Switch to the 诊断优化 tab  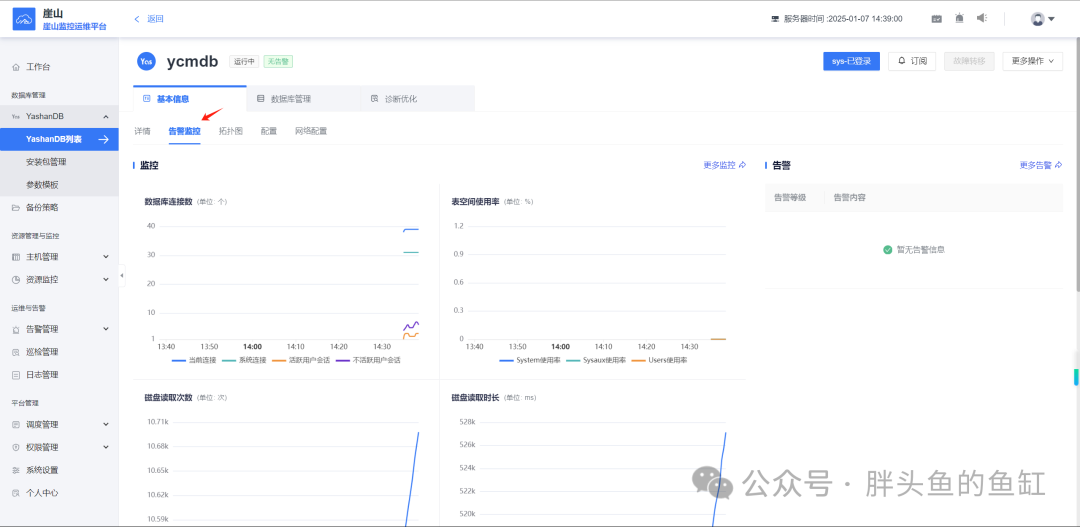tap(417, 99)
